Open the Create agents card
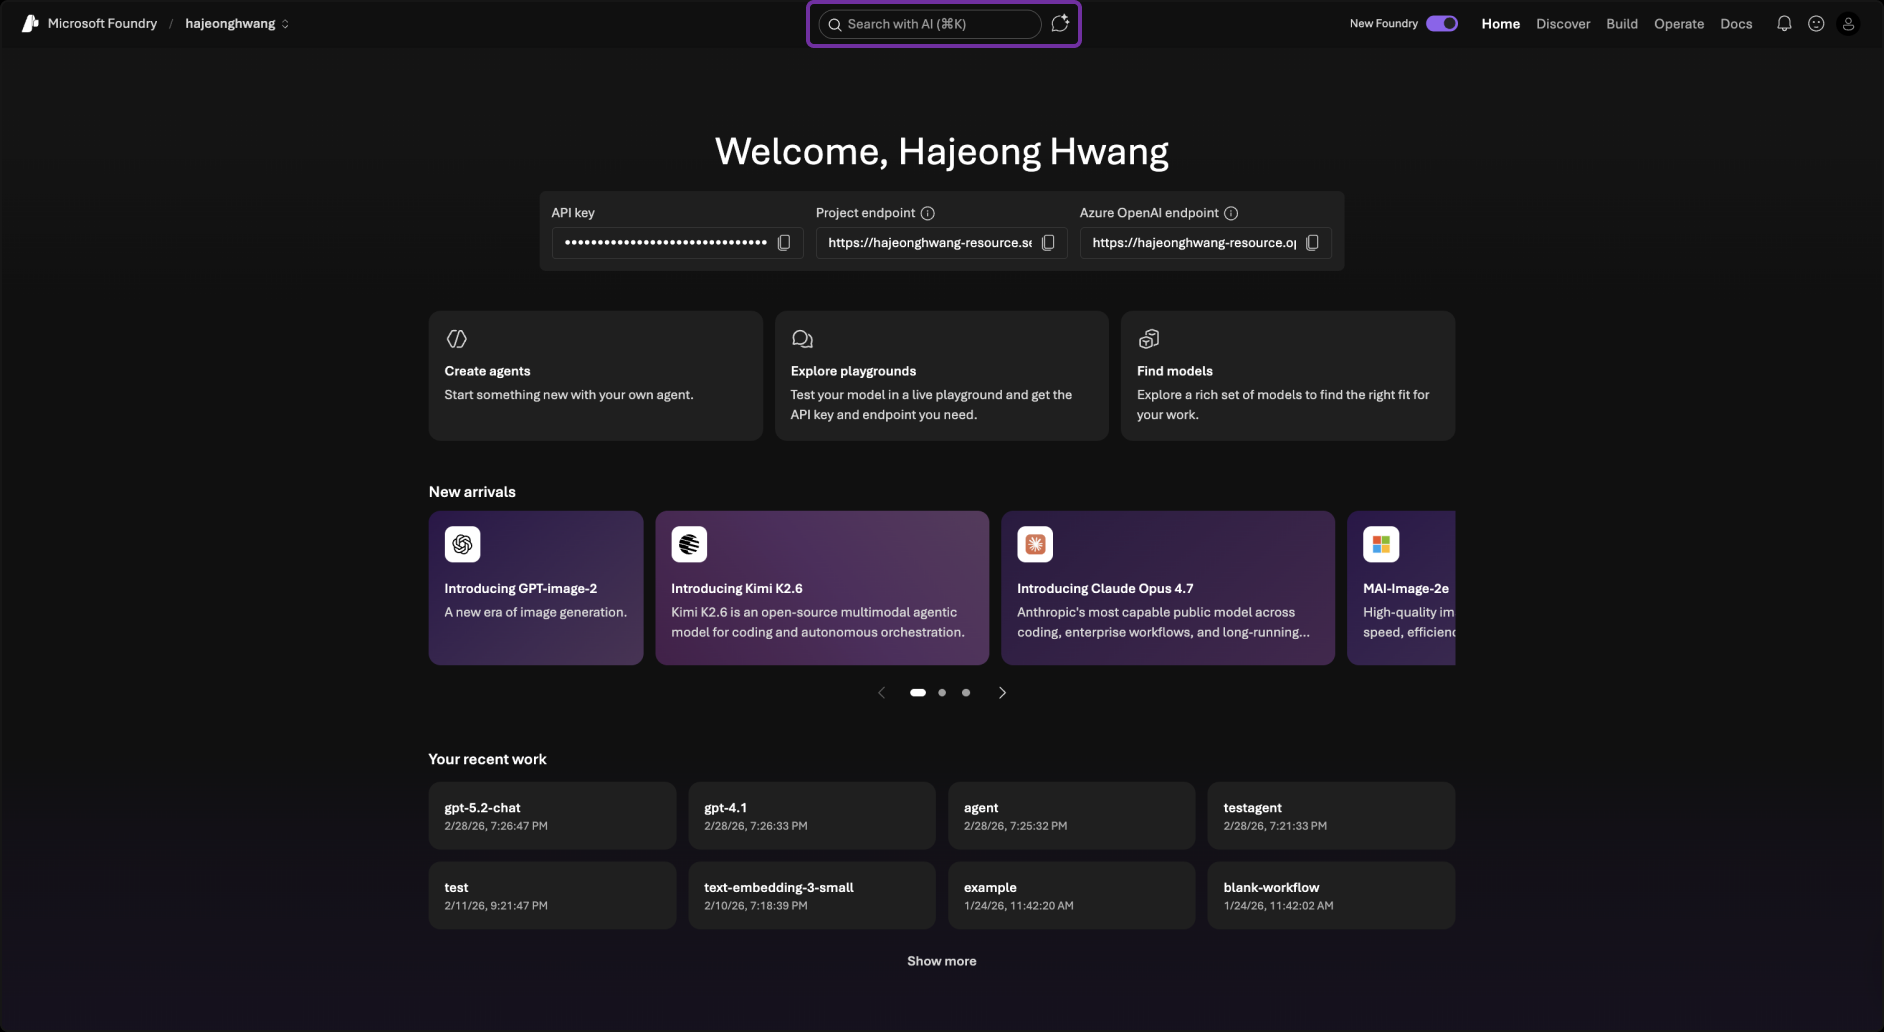The width and height of the screenshot is (1884, 1032). click(595, 375)
